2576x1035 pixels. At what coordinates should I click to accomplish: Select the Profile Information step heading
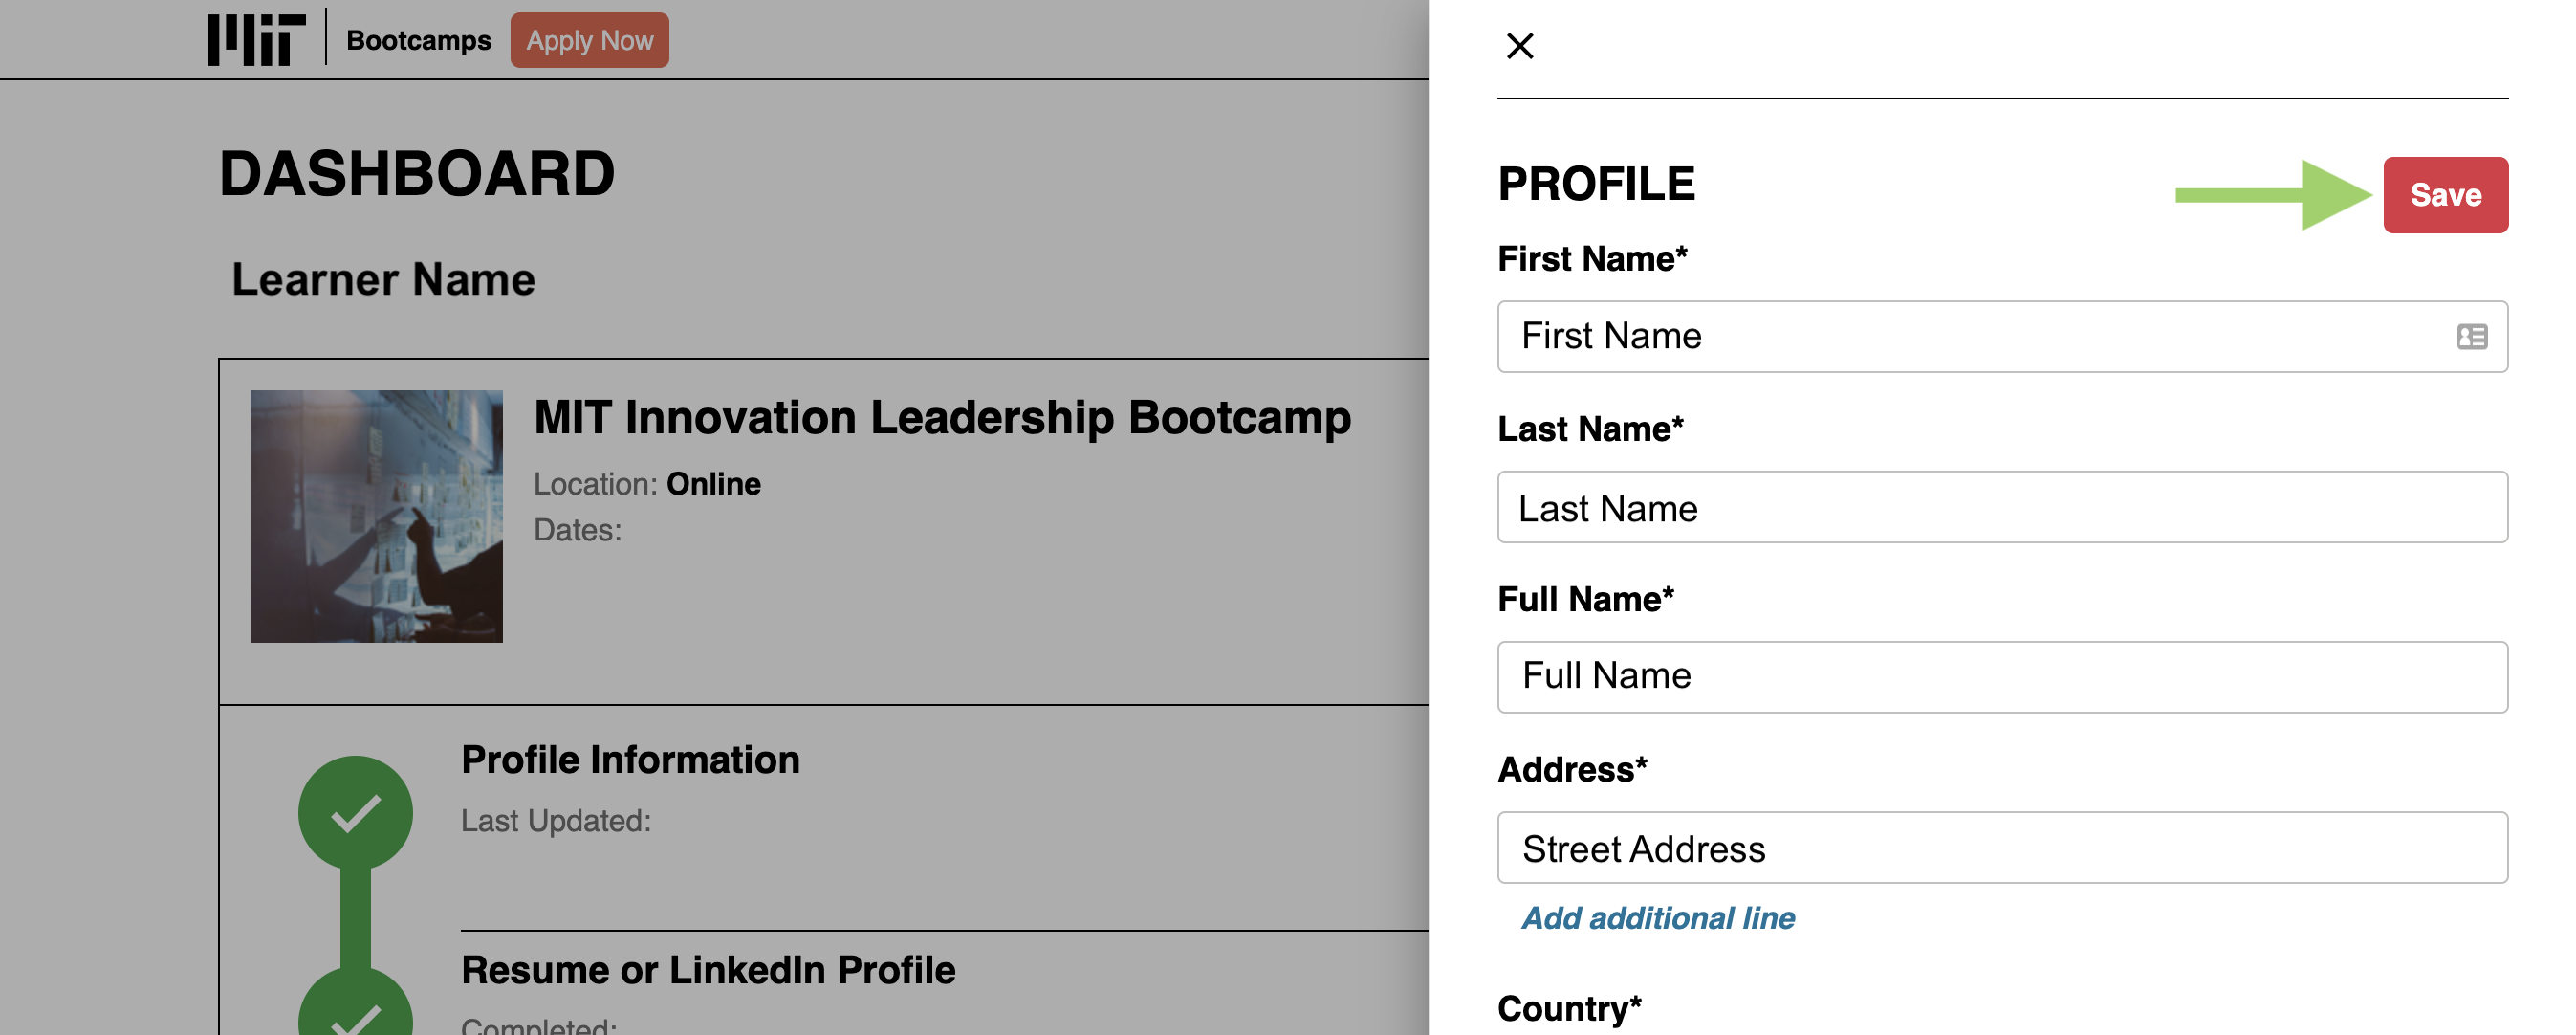(630, 760)
